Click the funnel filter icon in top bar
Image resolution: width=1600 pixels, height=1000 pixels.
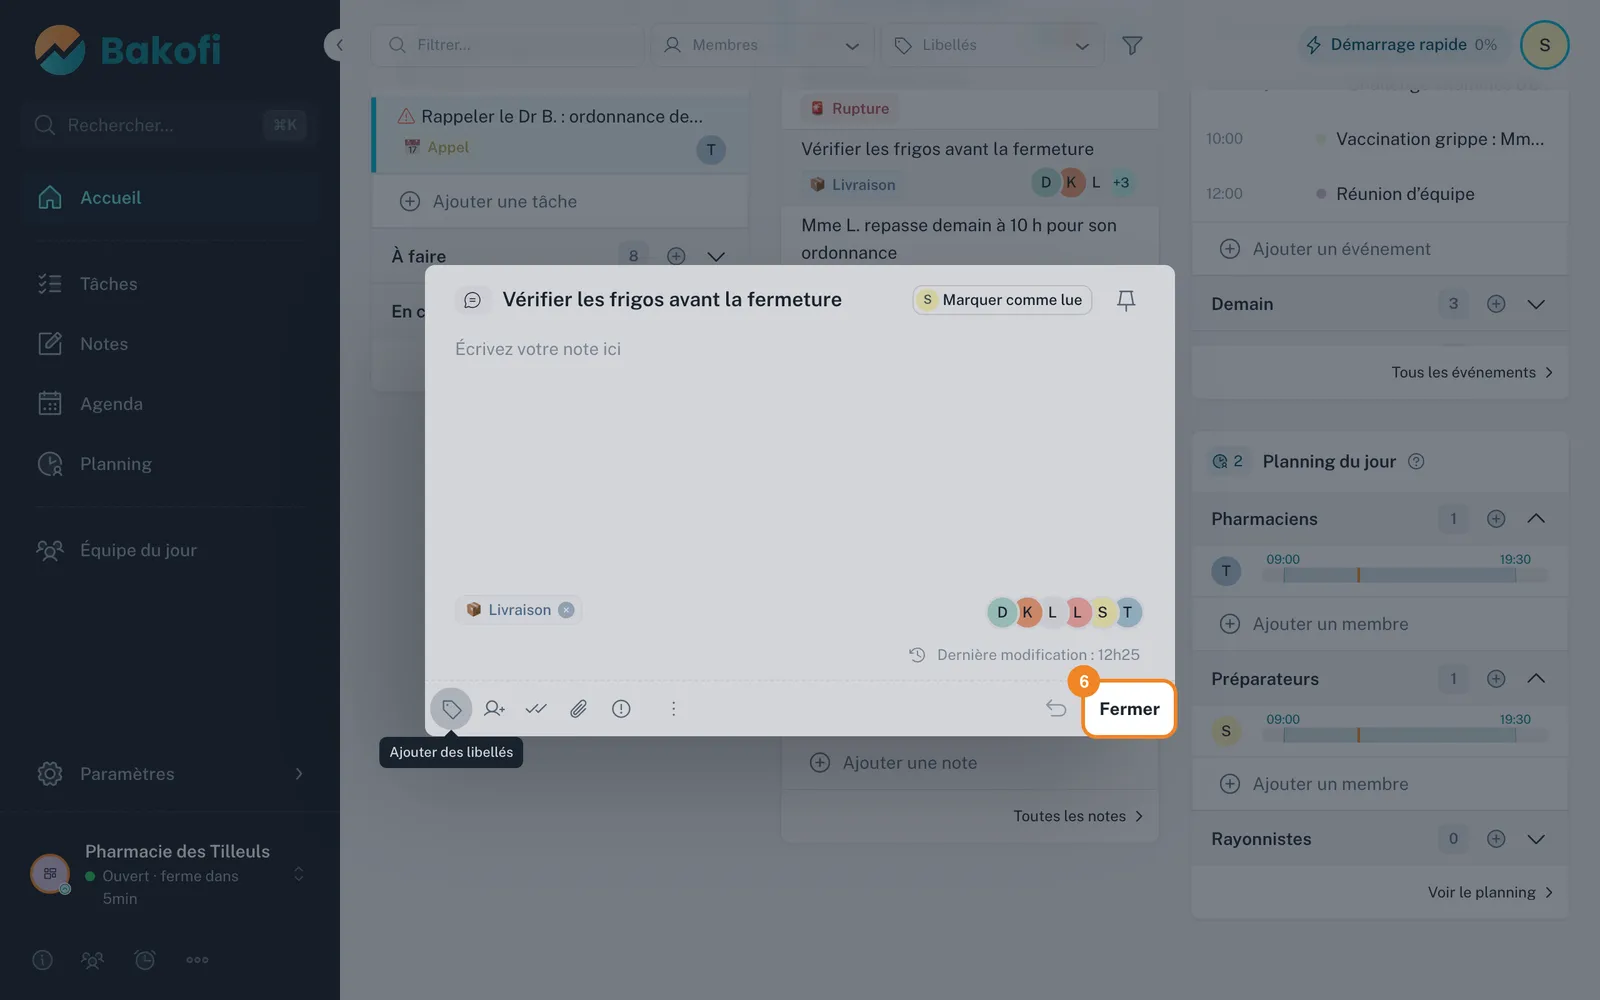[1132, 45]
